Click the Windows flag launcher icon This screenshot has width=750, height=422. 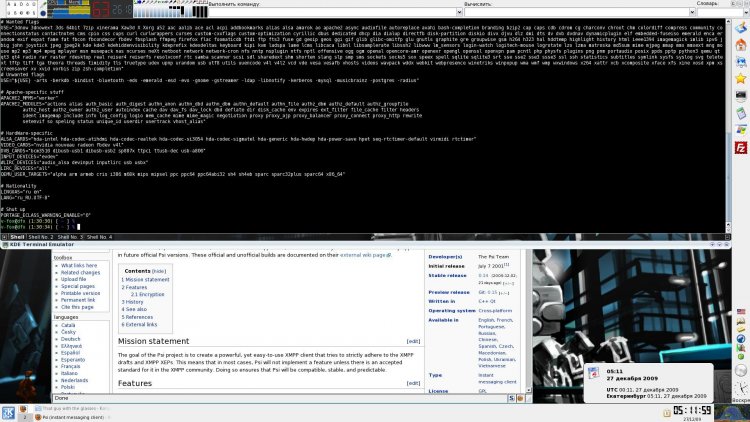point(741,130)
